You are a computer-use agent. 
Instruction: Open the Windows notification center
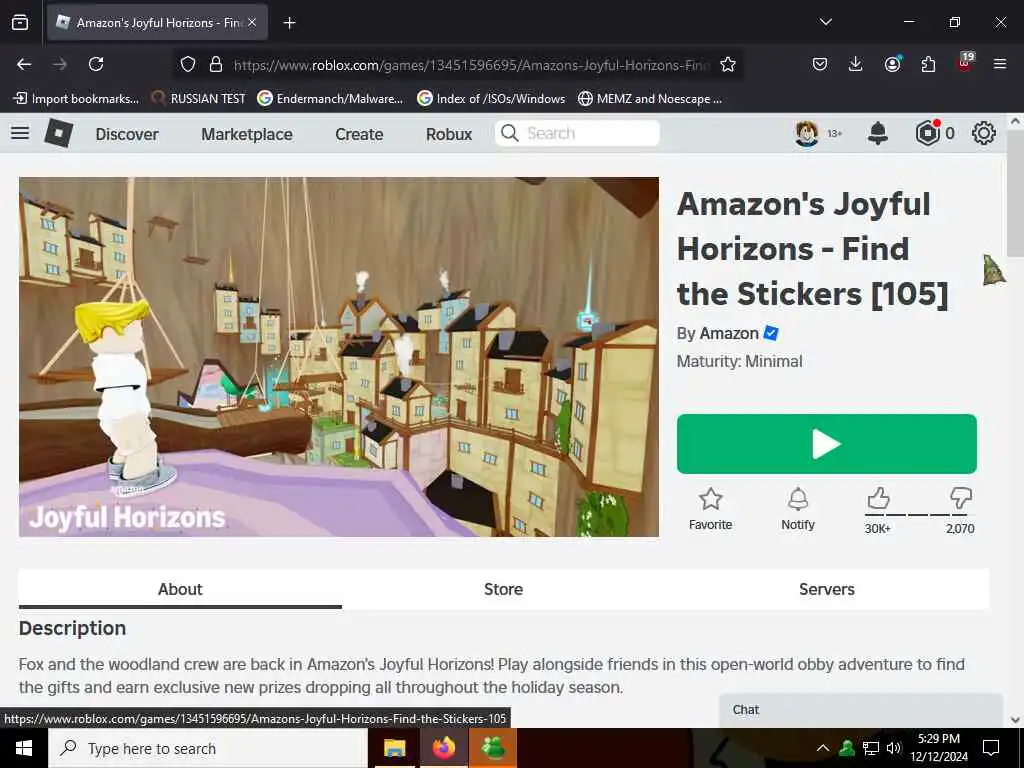[x=991, y=748]
